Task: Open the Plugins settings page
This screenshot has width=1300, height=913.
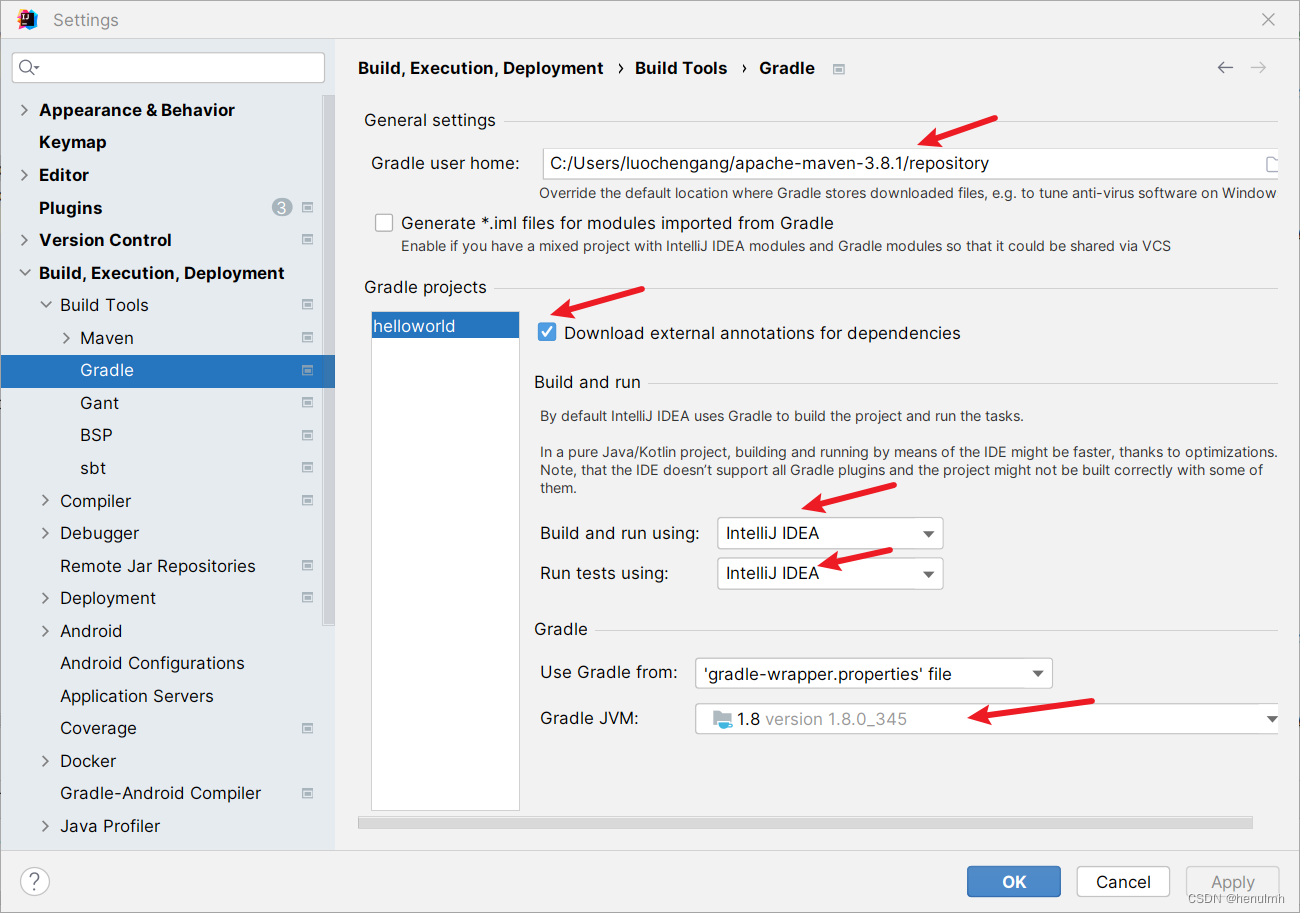Action: click(70, 208)
